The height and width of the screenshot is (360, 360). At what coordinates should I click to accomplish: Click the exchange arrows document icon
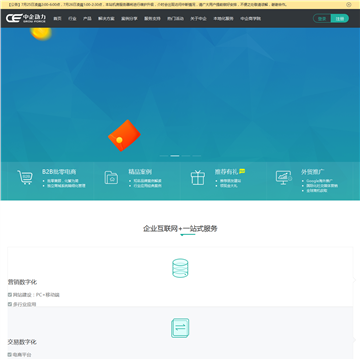(180, 328)
